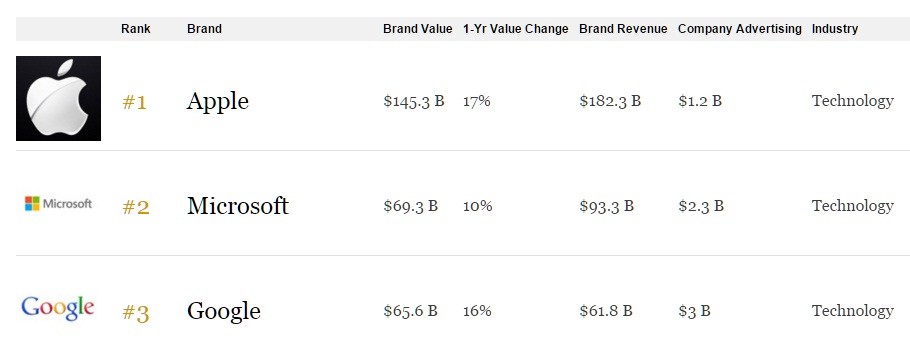This screenshot has width=910, height=360.
Task: Click the Google logo image
Action: coord(57,308)
